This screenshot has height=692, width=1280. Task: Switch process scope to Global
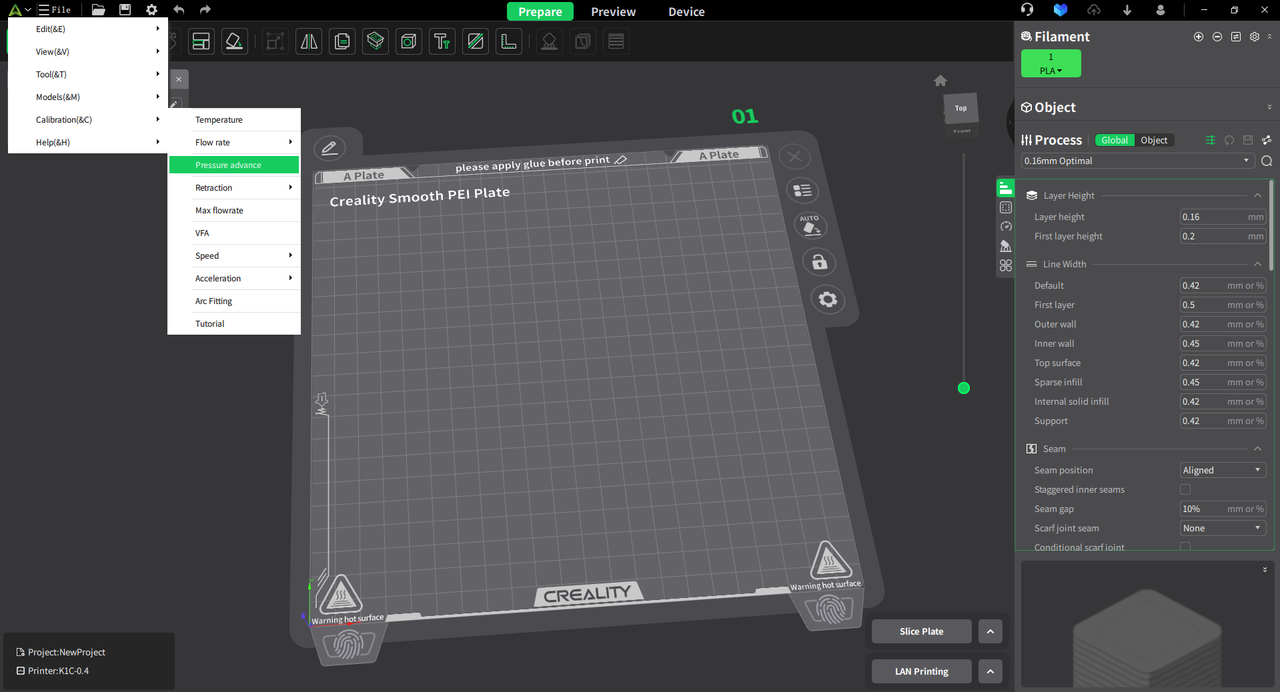(x=1115, y=140)
